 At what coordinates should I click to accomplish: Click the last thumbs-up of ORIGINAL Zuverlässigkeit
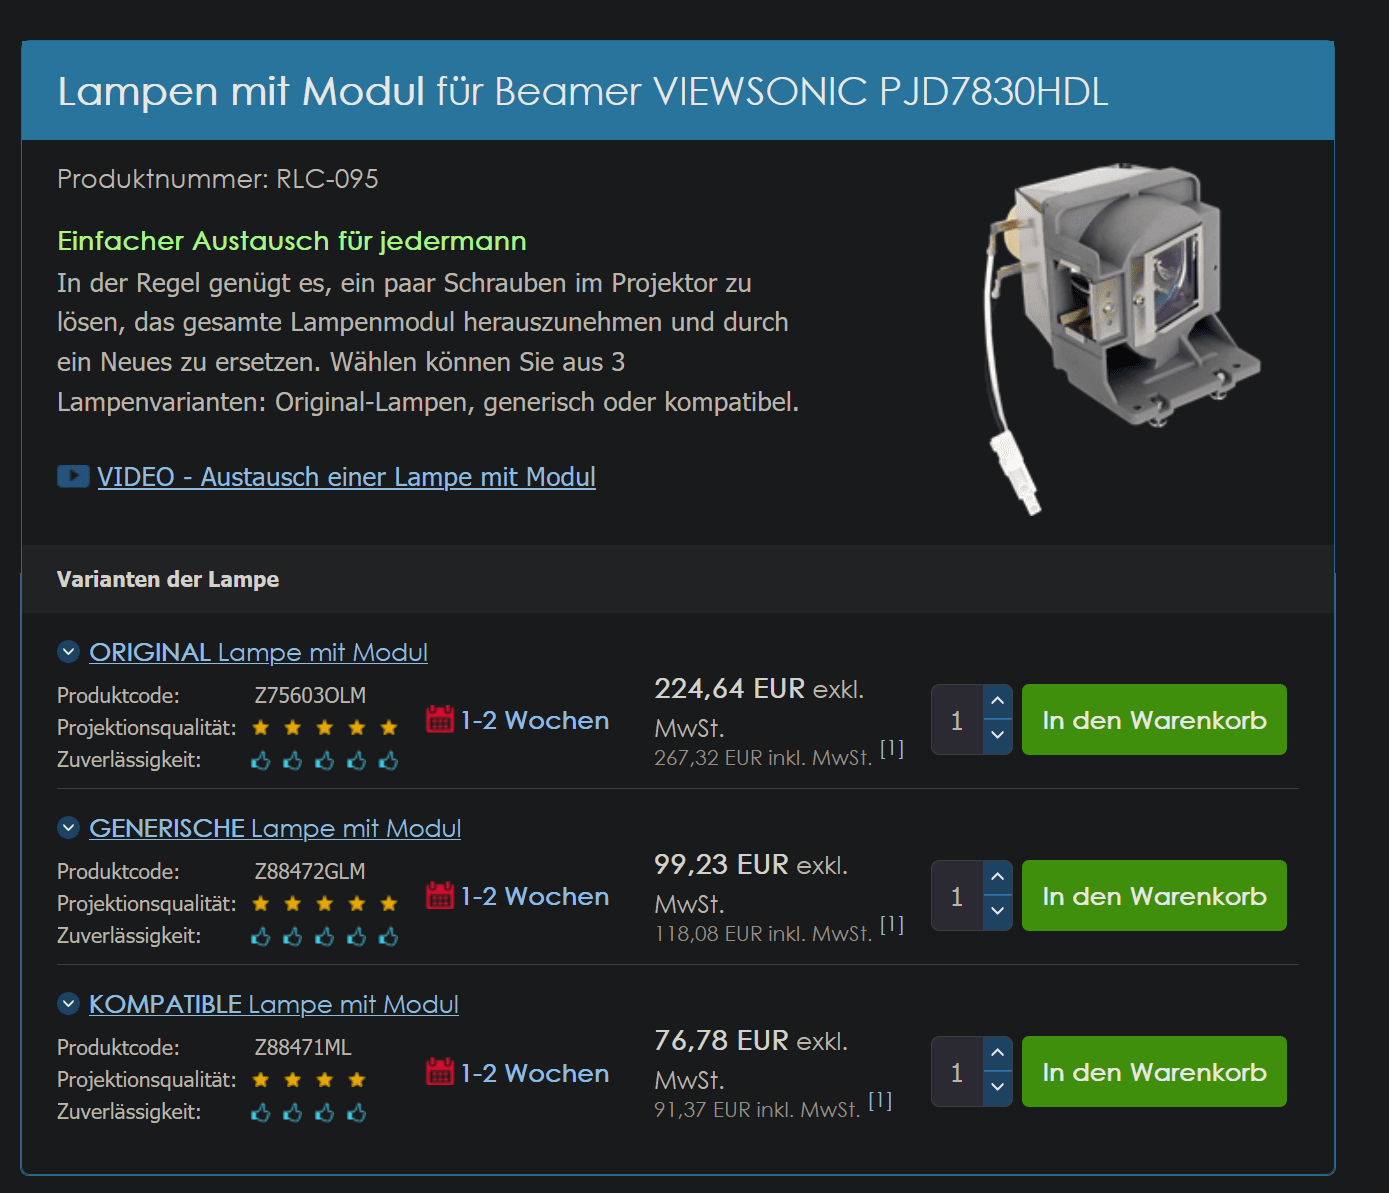[389, 761]
